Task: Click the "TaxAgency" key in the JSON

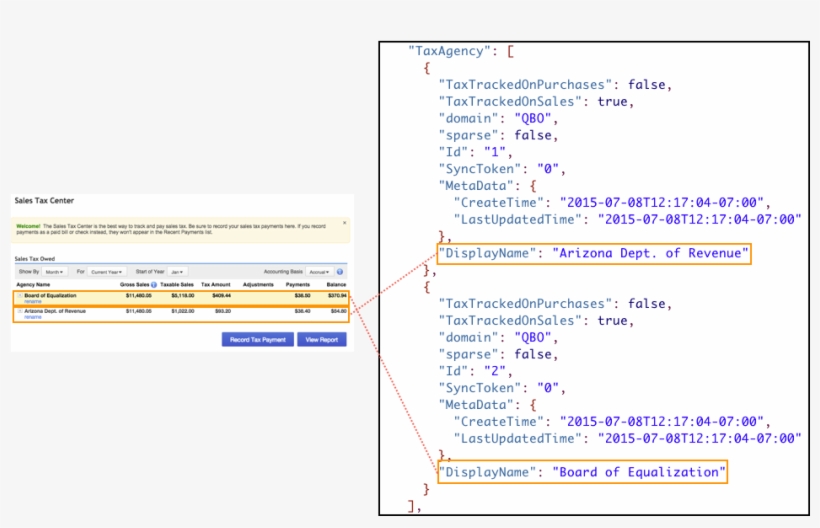Action: coord(449,51)
